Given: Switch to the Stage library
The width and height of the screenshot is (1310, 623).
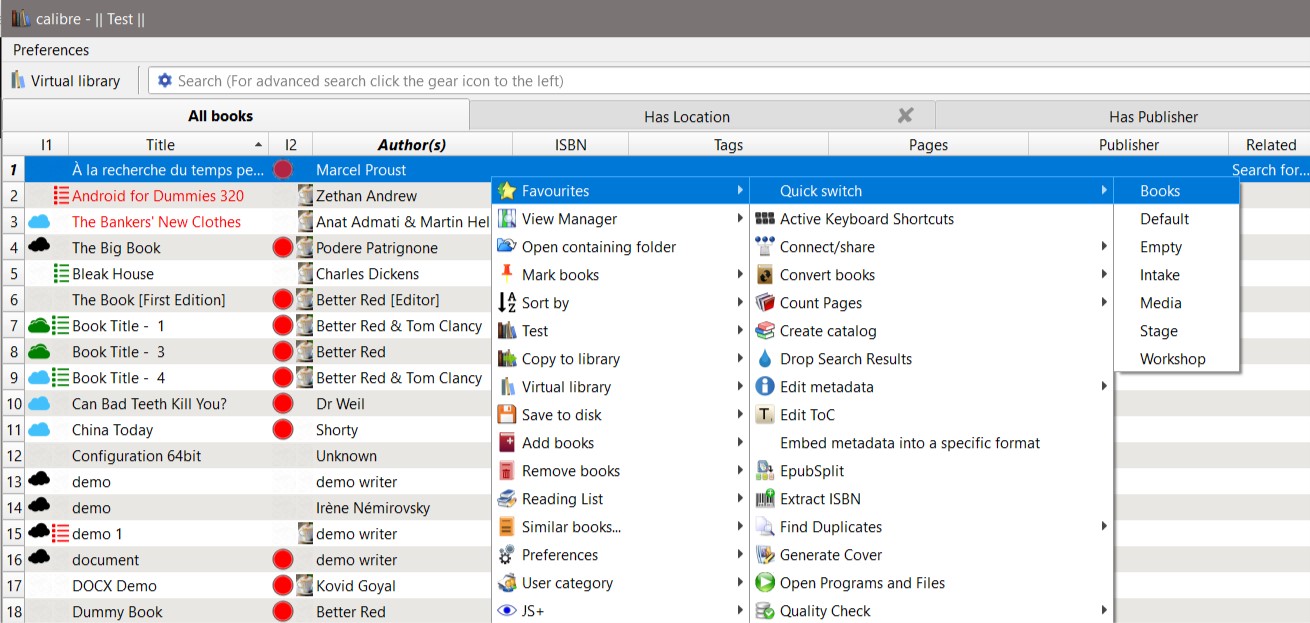Looking at the screenshot, I should coord(1176,331).
